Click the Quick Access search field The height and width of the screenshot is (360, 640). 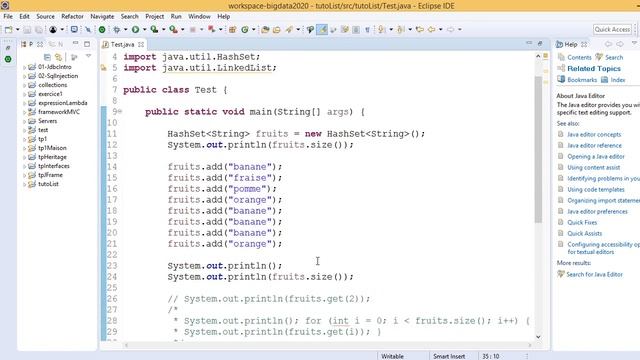click(612, 29)
